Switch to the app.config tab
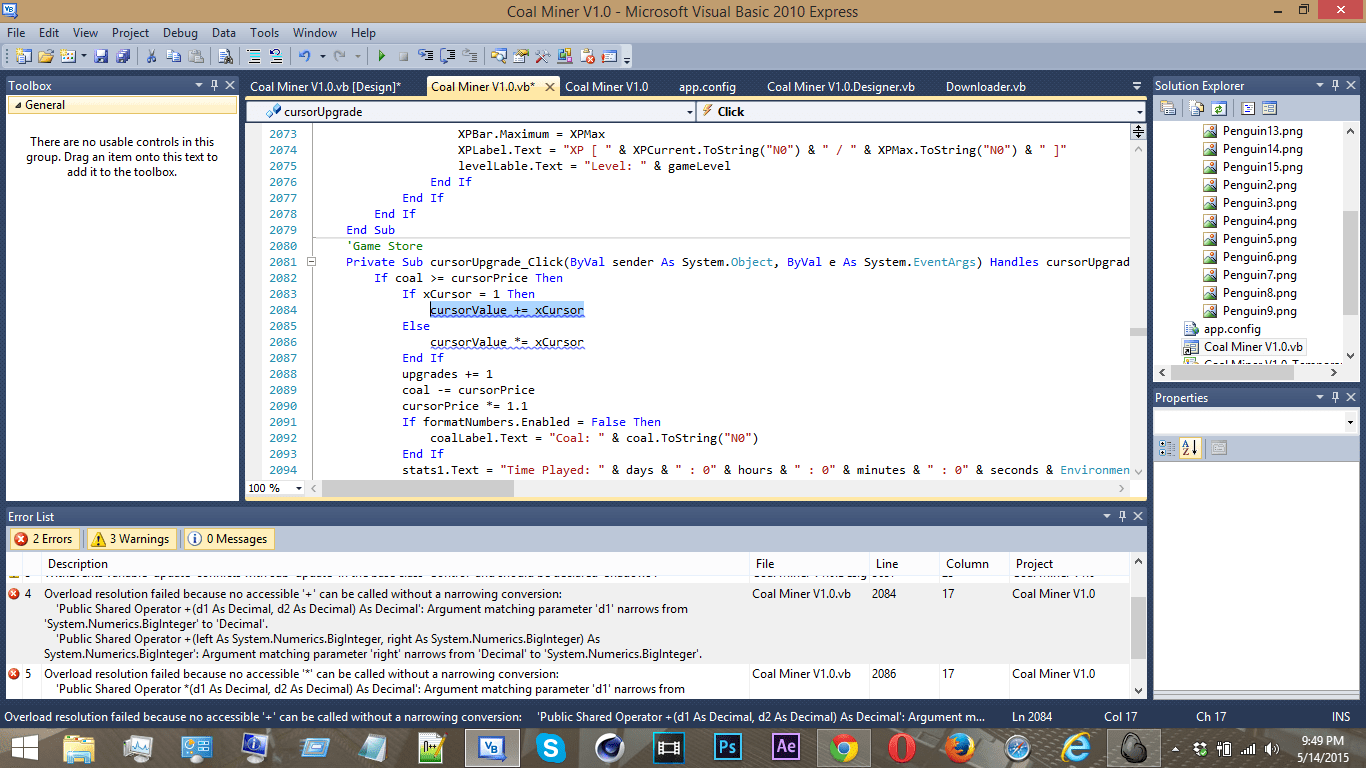Image resolution: width=1366 pixels, height=768 pixels. point(707,87)
